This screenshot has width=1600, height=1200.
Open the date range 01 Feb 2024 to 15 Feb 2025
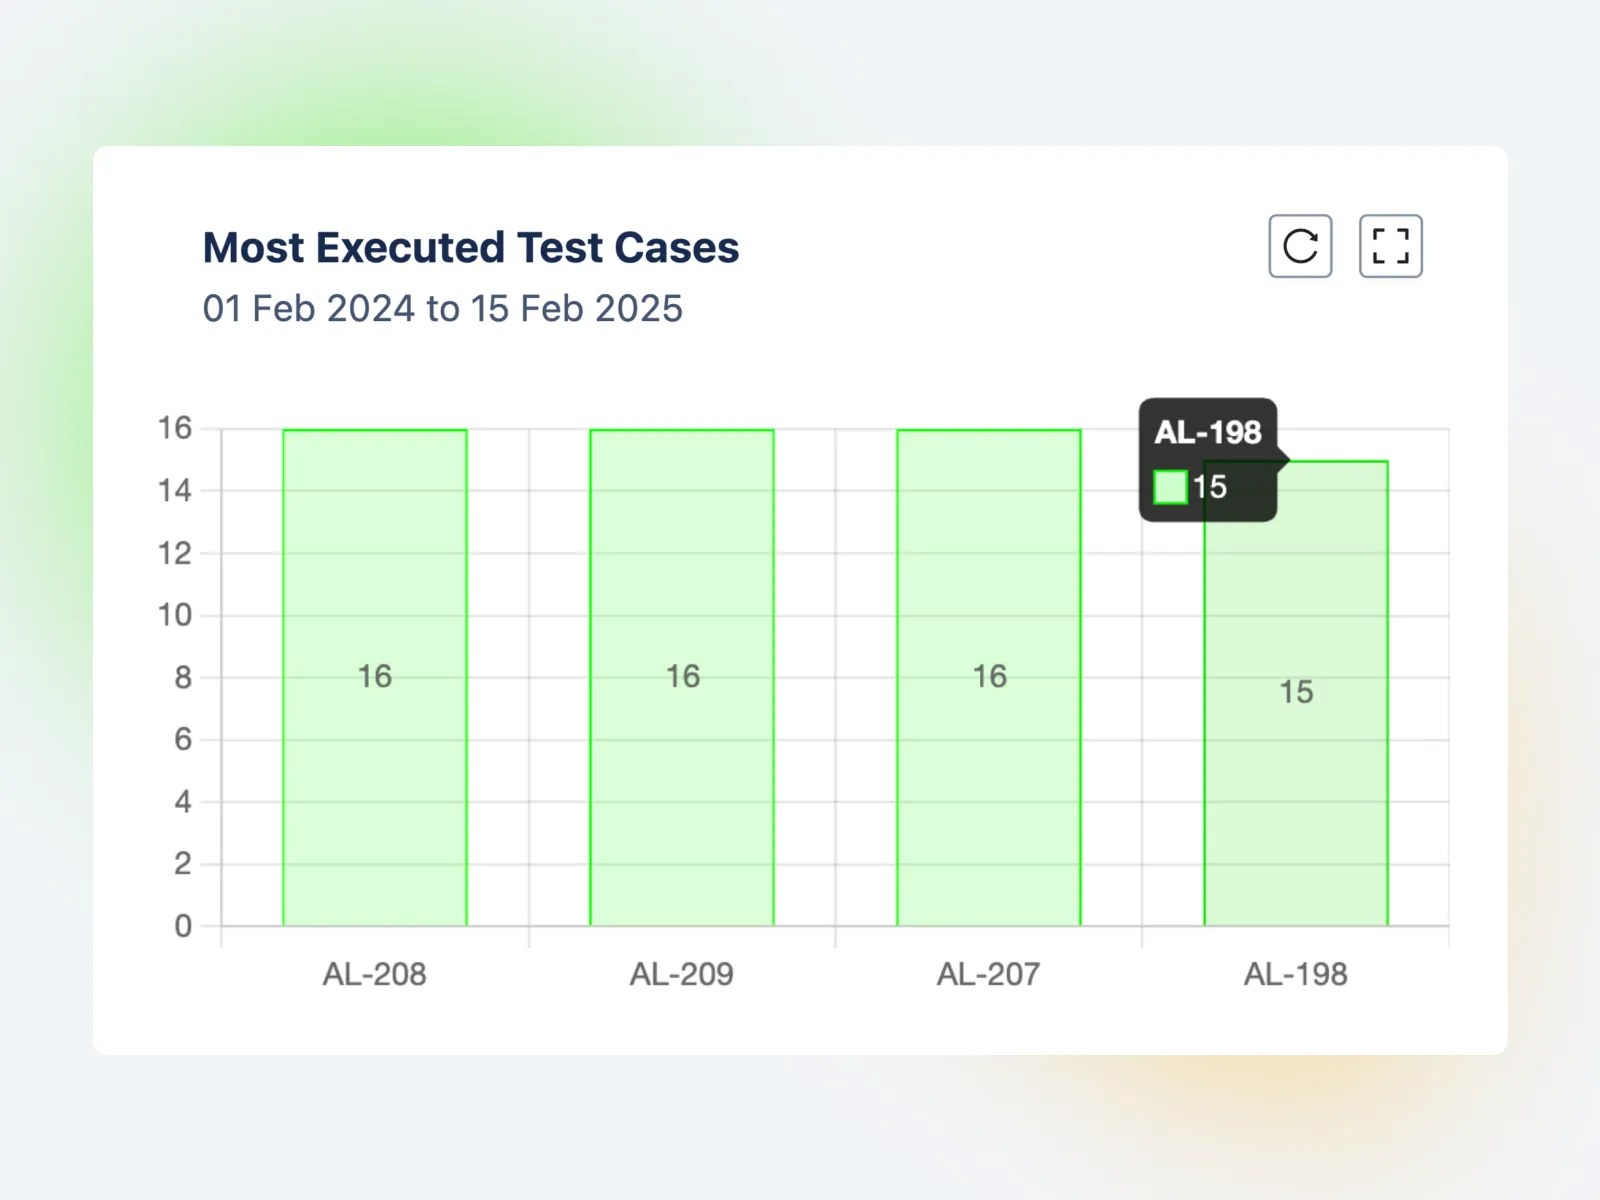click(442, 309)
